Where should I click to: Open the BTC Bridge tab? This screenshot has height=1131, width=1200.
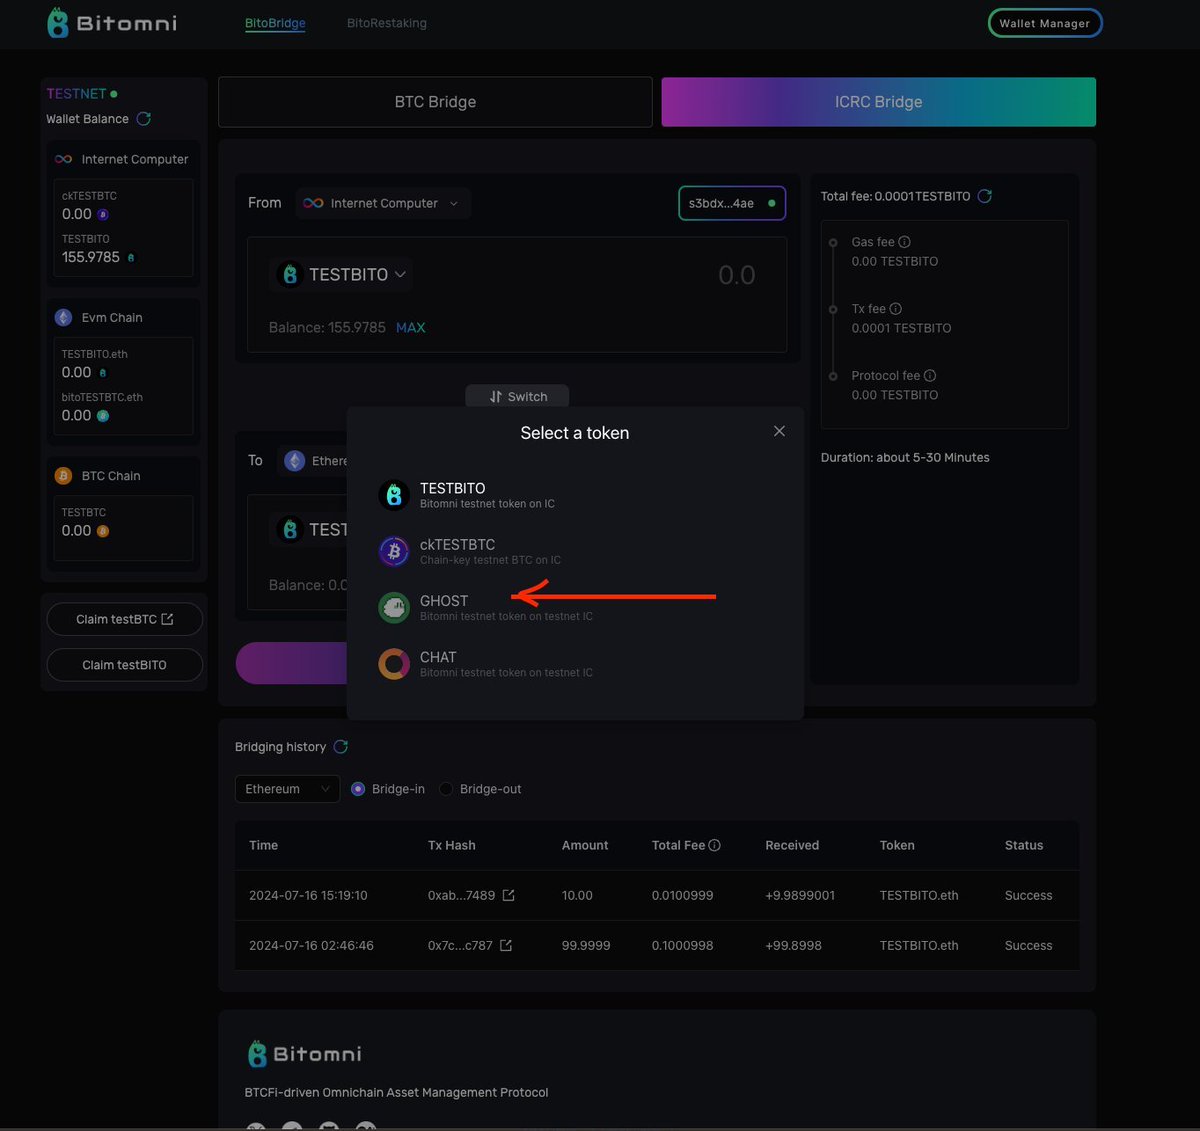click(x=435, y=102)
